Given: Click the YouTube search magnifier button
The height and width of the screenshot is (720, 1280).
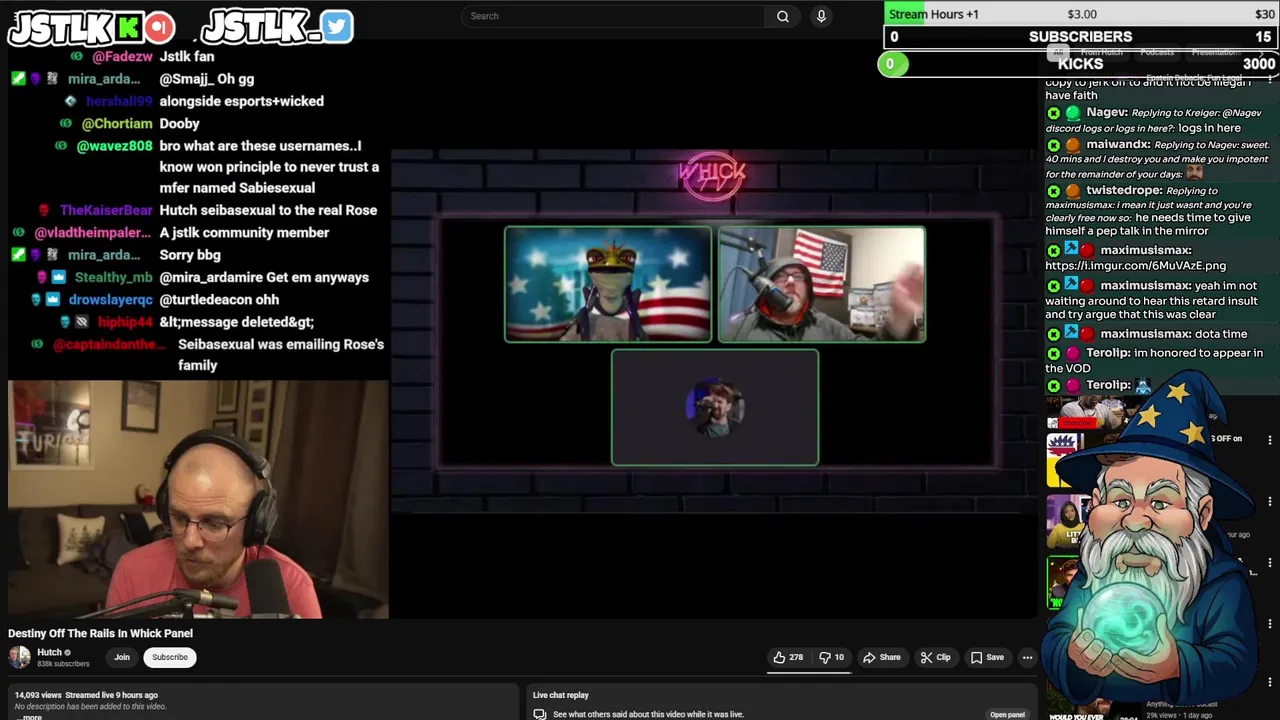Looking at the screenshot, I should (783, 16).
